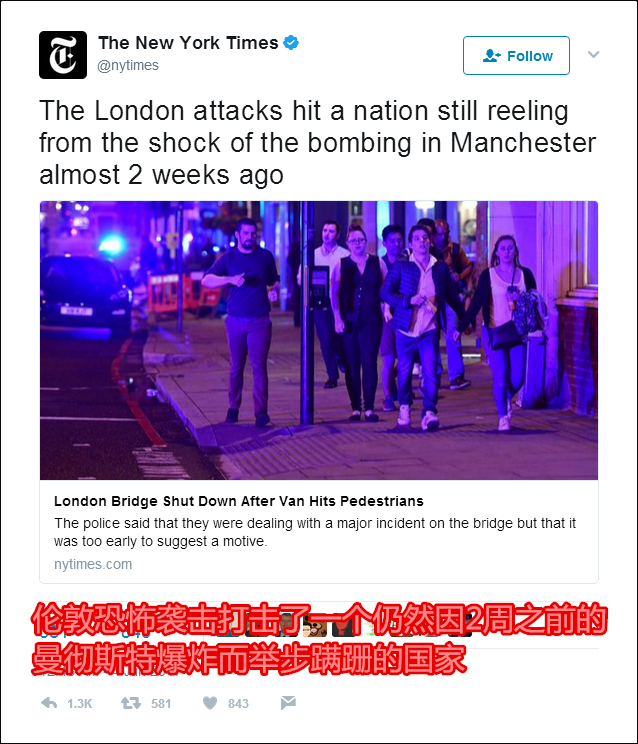Image resolution: width=638 pixels, height=744 pixels.
Task: Click the blue verified badge
Action: 291,43
